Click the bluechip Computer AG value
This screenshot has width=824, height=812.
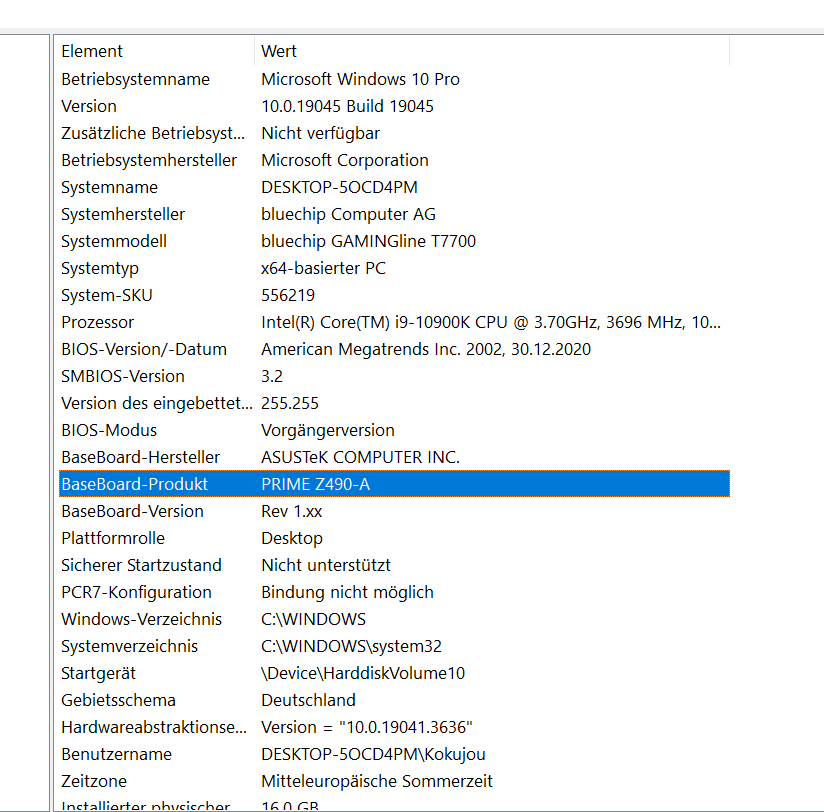[348, 214]
